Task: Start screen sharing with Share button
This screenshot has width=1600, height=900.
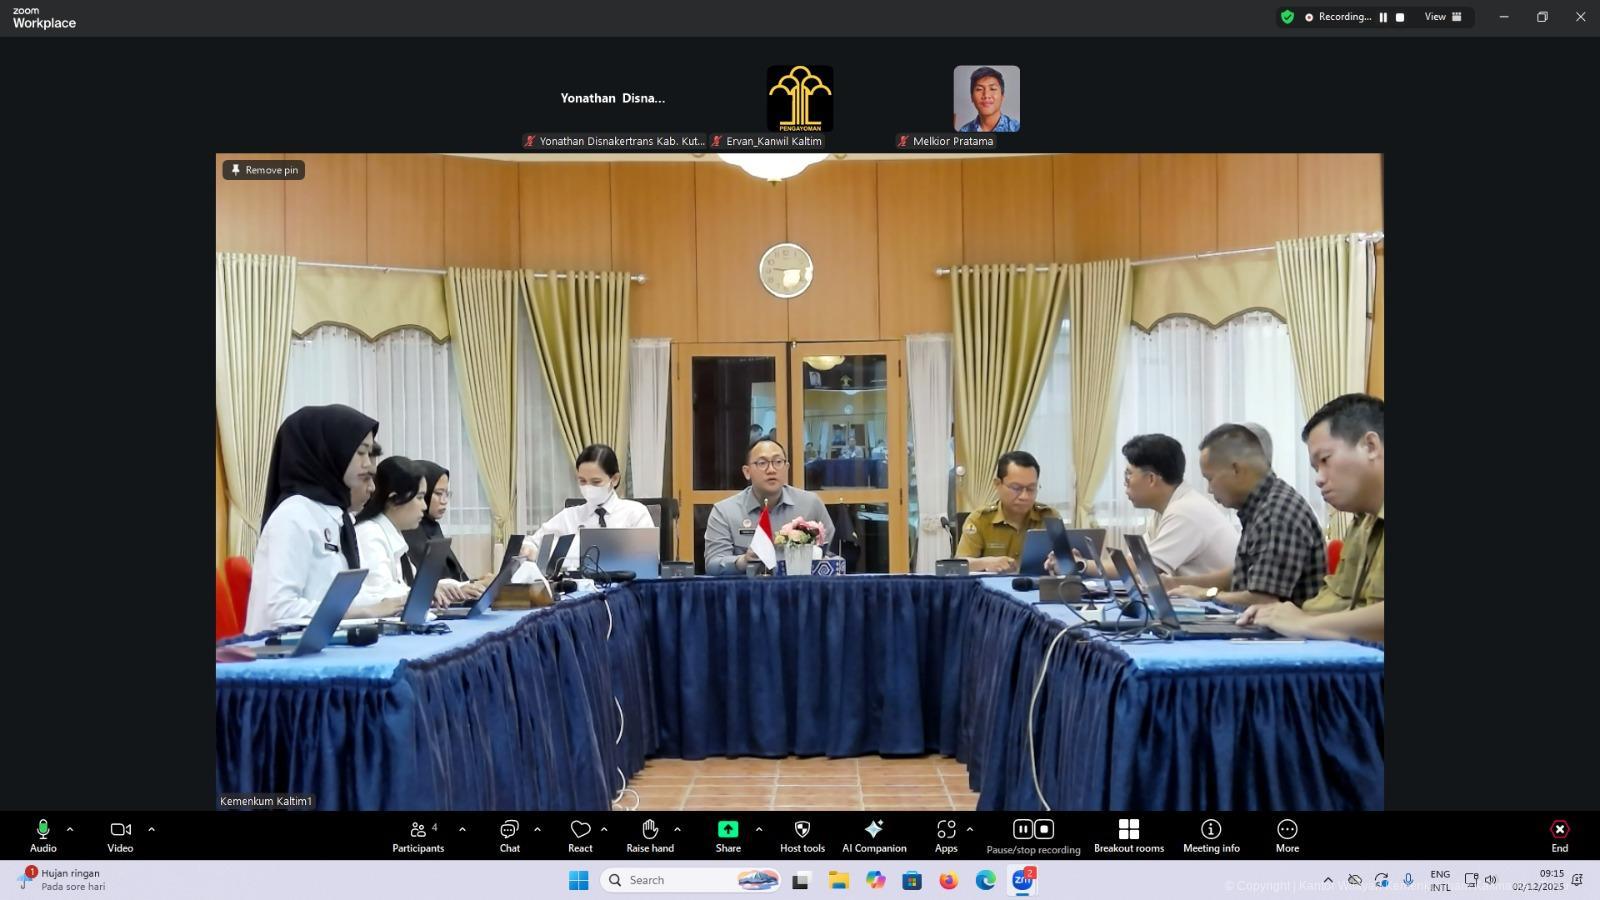Action: pos(728,835)
